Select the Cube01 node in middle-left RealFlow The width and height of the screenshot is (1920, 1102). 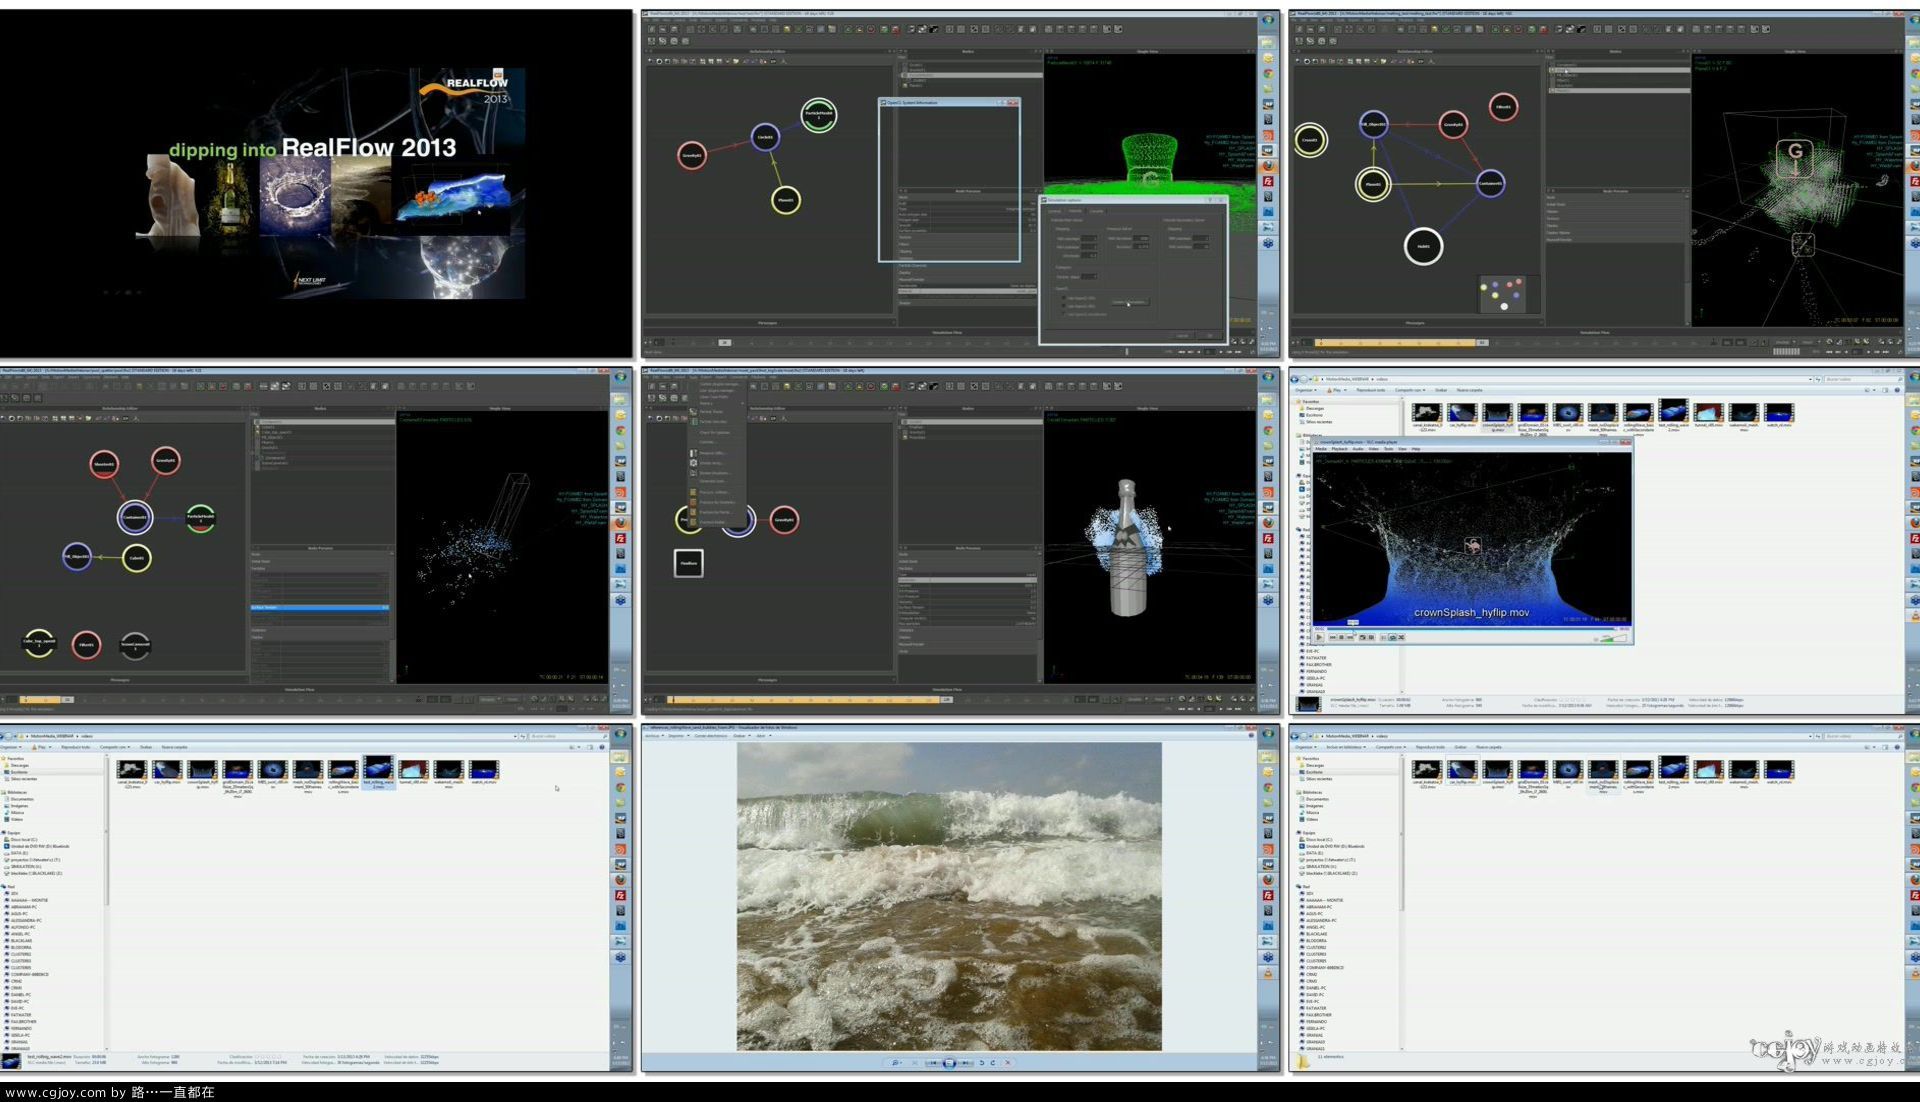pos(137,558)
